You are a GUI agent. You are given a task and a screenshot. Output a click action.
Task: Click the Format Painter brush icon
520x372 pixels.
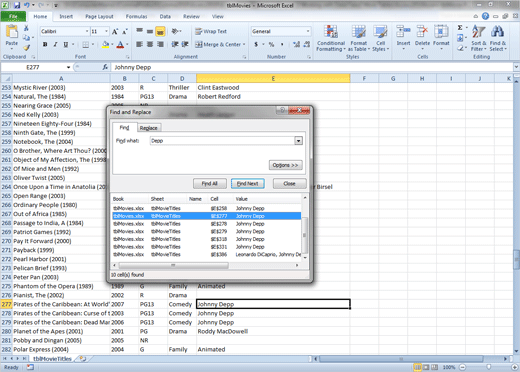26,48
